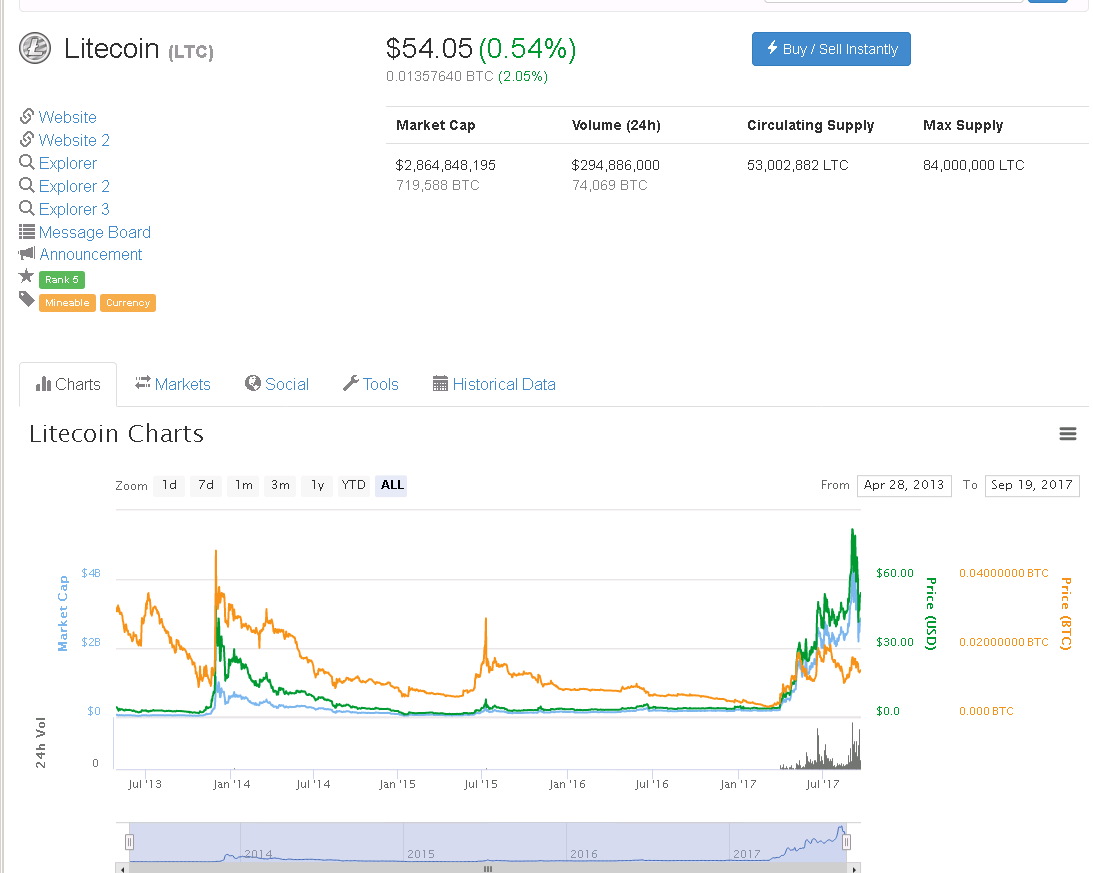Click left scroll arrow of chart navigator
The image size is (1093, 873).
tap(123, 869)
